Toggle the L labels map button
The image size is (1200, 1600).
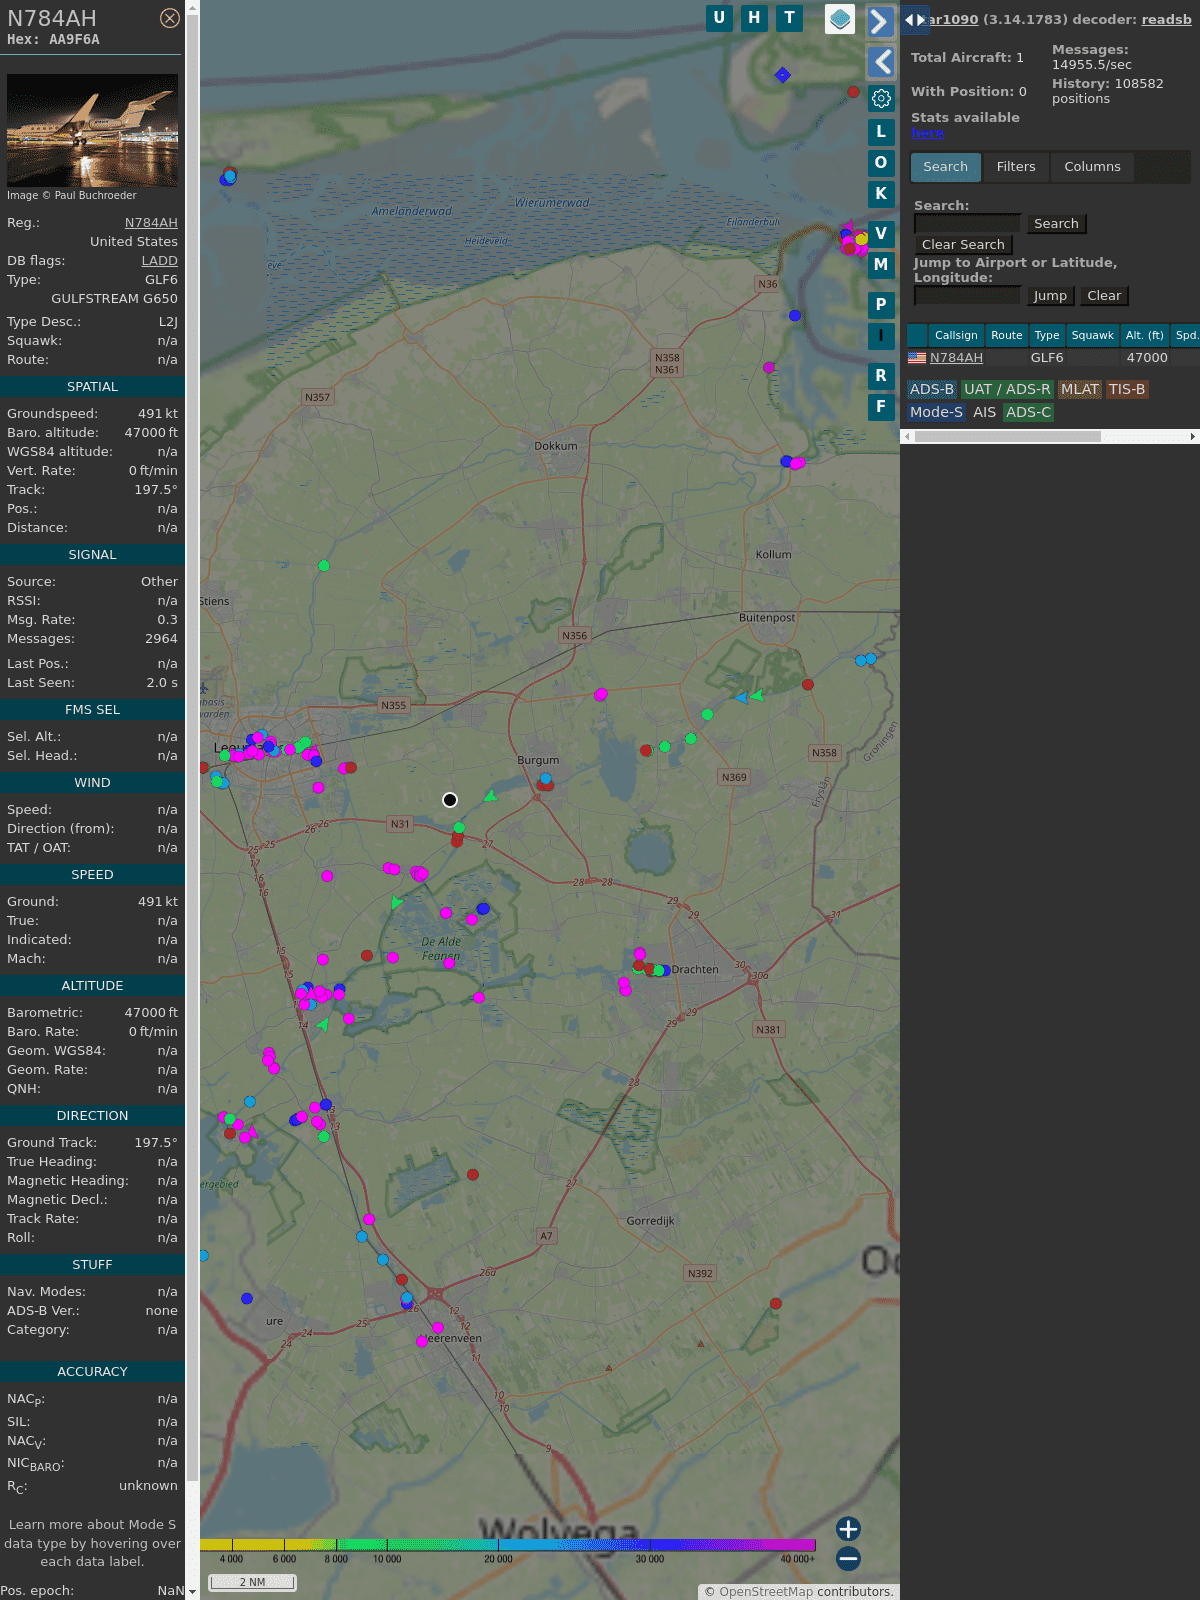tap(881, 132)
